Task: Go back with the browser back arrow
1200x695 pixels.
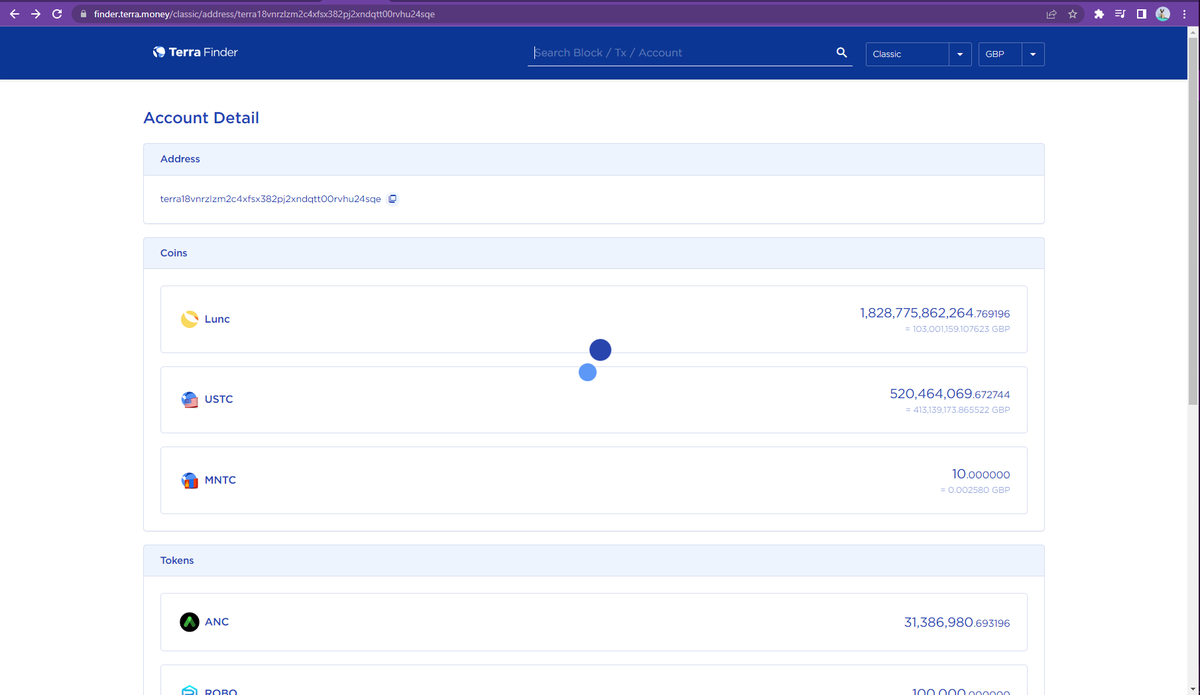Action: pyautogui.click(x=15, y=14)
